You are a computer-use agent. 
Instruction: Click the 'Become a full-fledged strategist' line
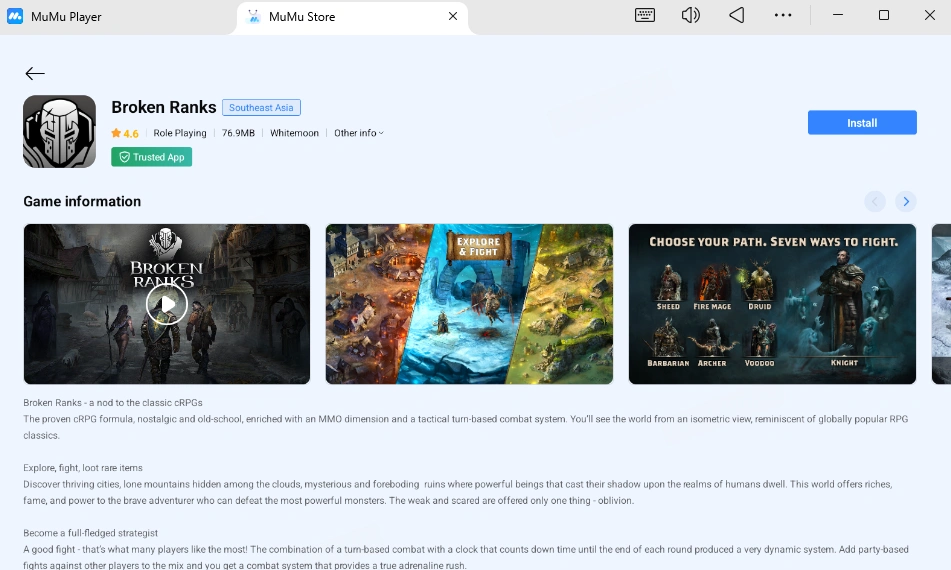coord(90,532)
